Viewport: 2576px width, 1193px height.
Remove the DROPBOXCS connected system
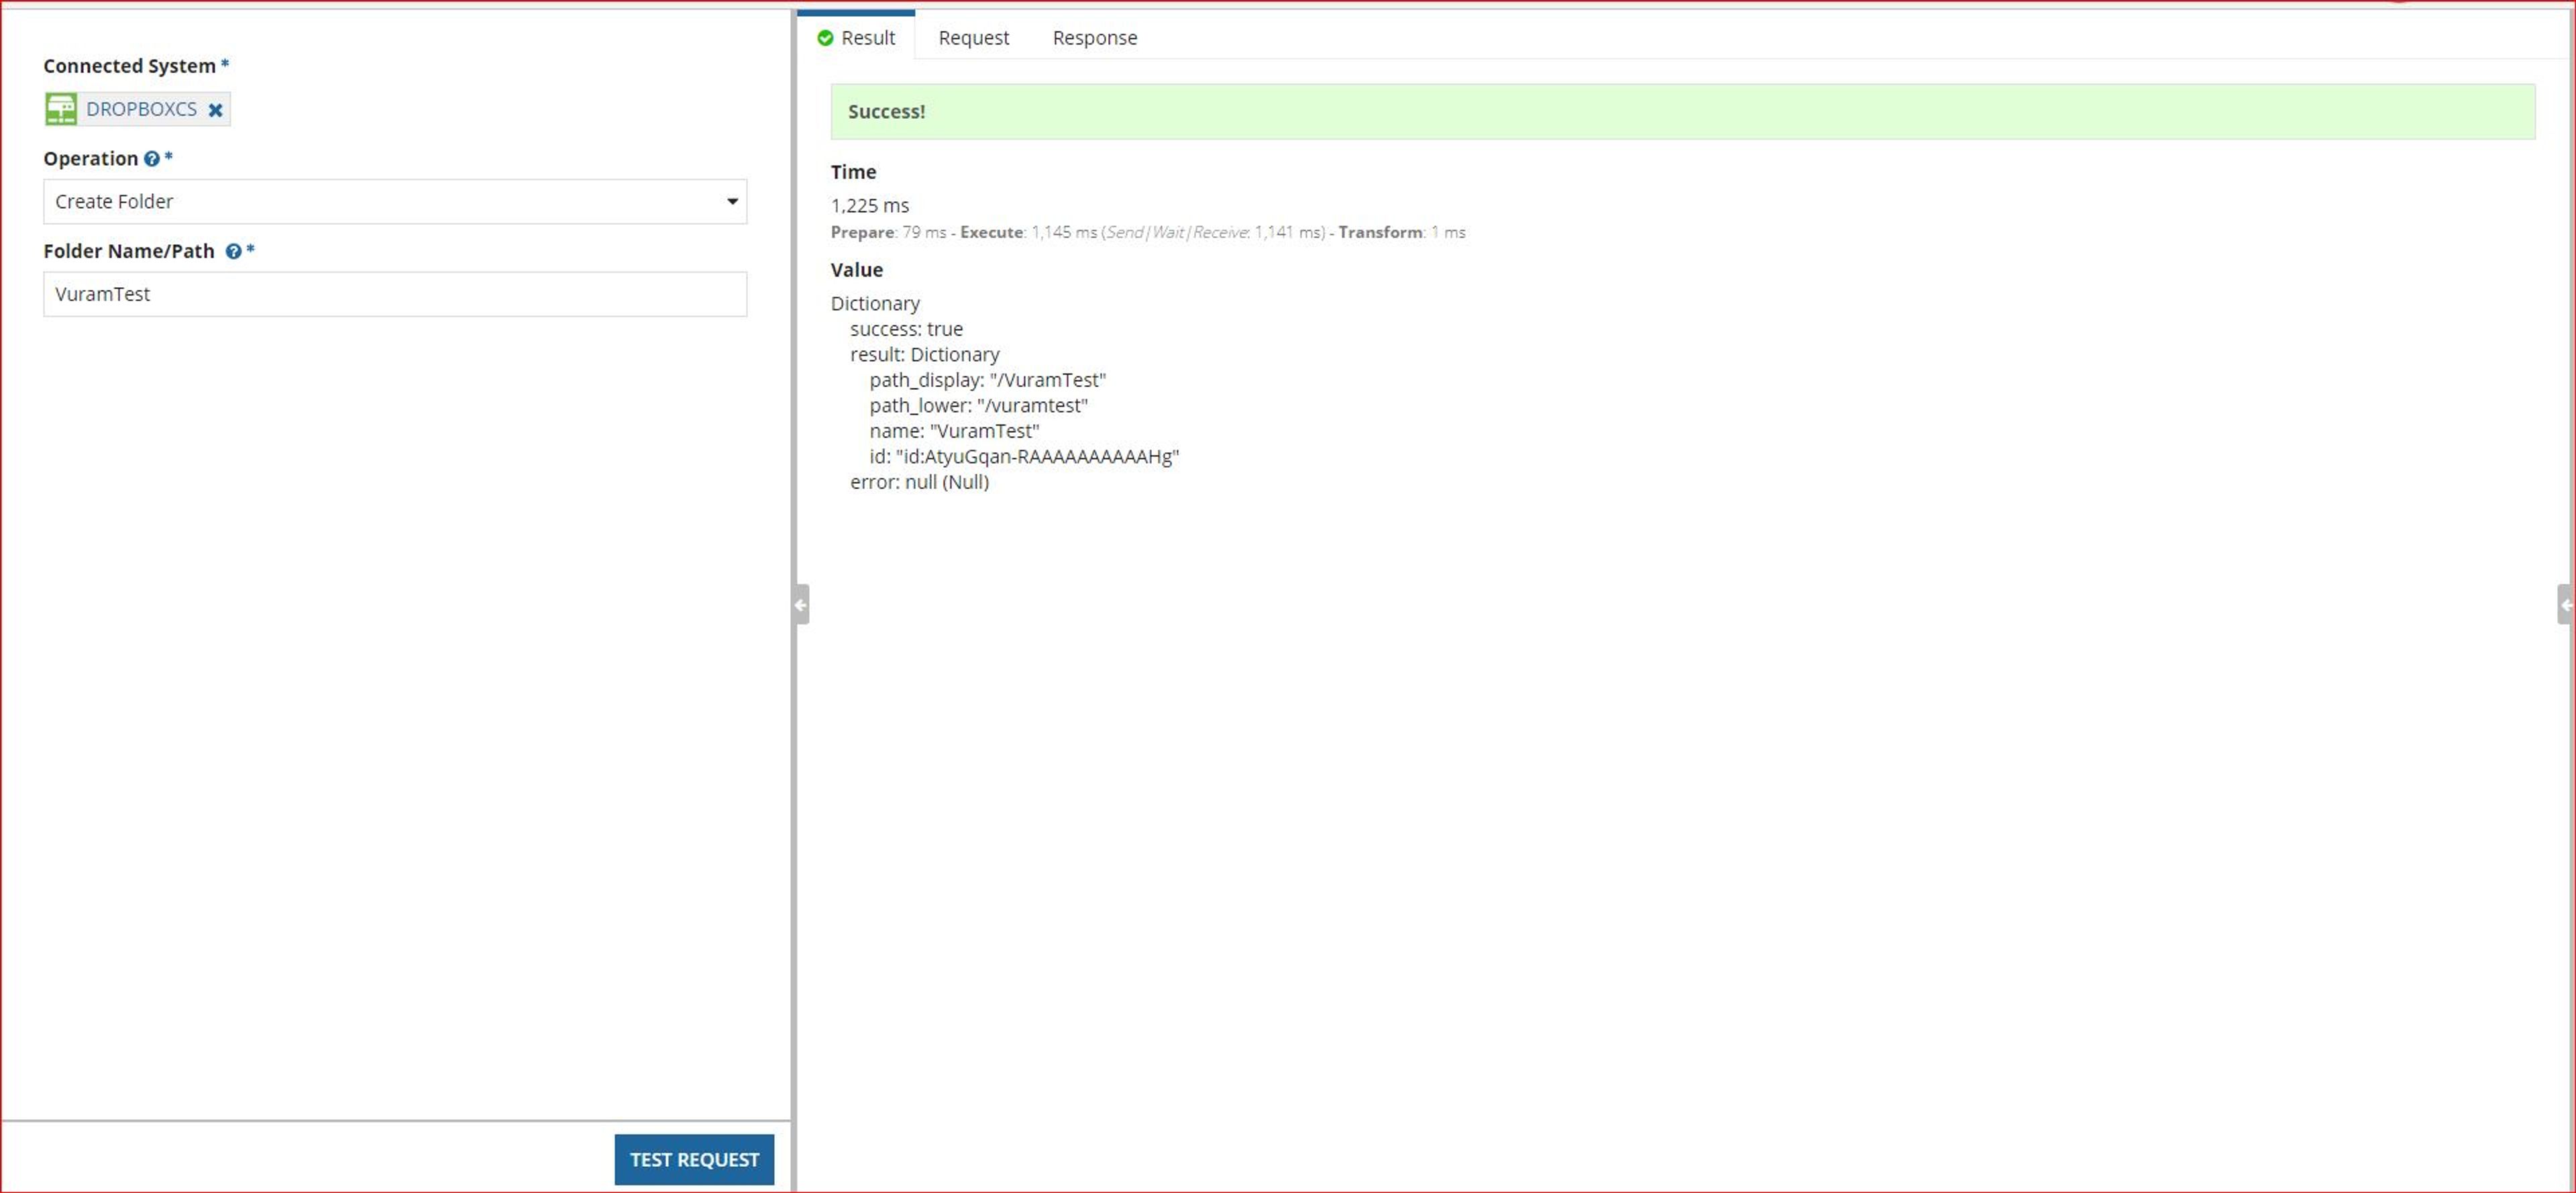(x=215, y=110)
